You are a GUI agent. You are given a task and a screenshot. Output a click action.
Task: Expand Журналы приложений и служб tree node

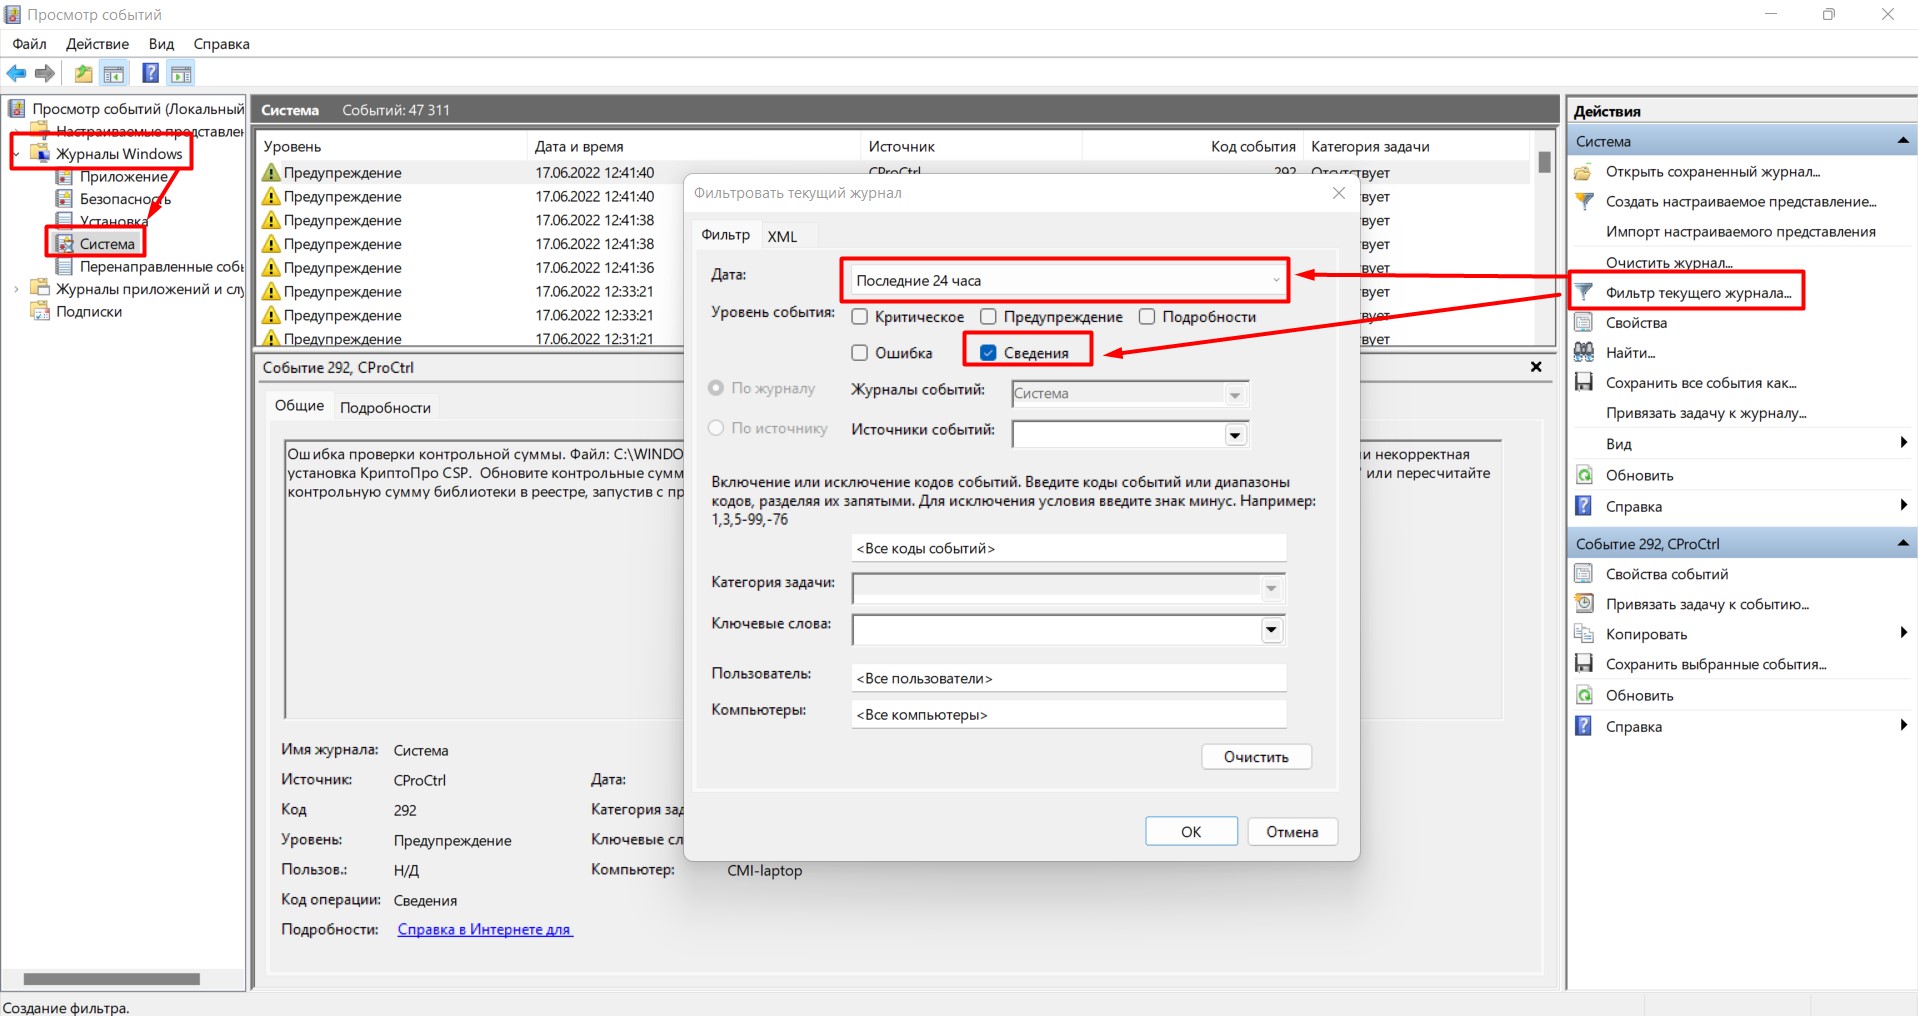tap(16, 289)
